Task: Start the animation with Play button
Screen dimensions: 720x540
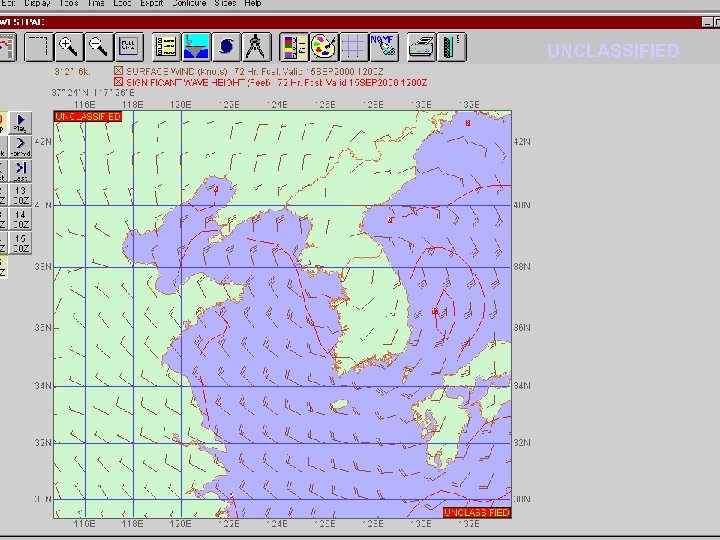Action: click(20, 123)
